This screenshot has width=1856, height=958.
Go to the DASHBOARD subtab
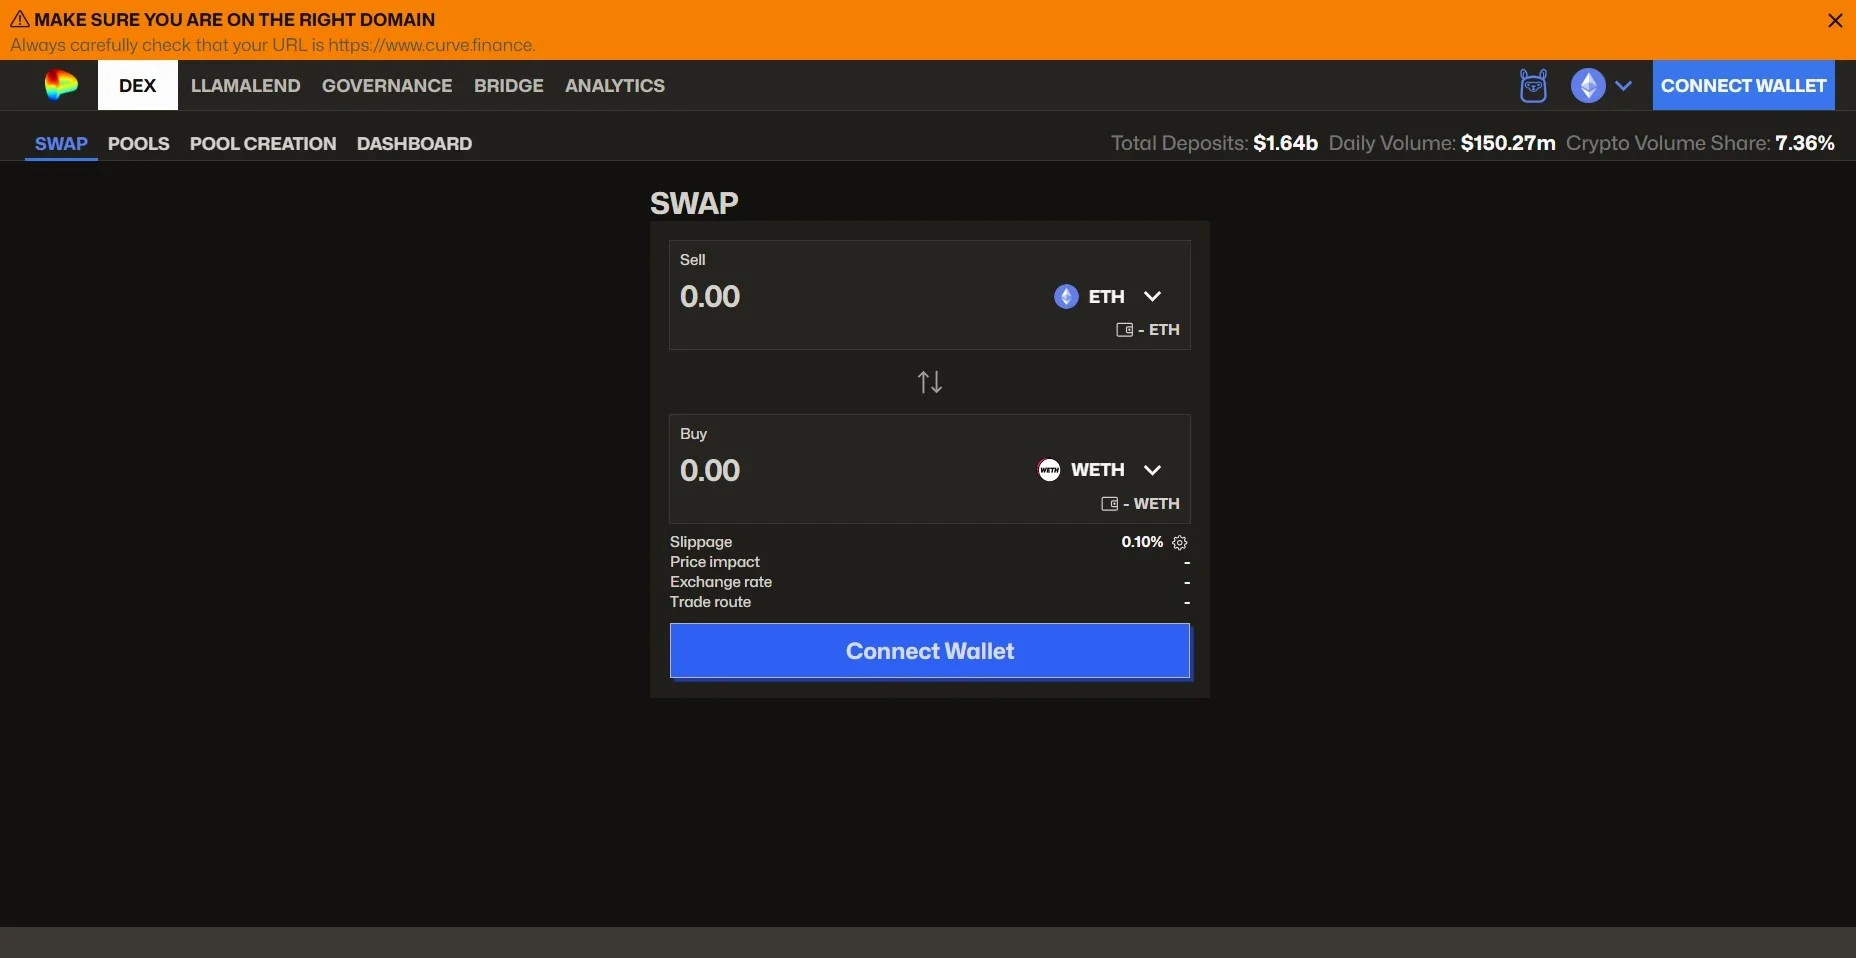[x=414, y=144]
